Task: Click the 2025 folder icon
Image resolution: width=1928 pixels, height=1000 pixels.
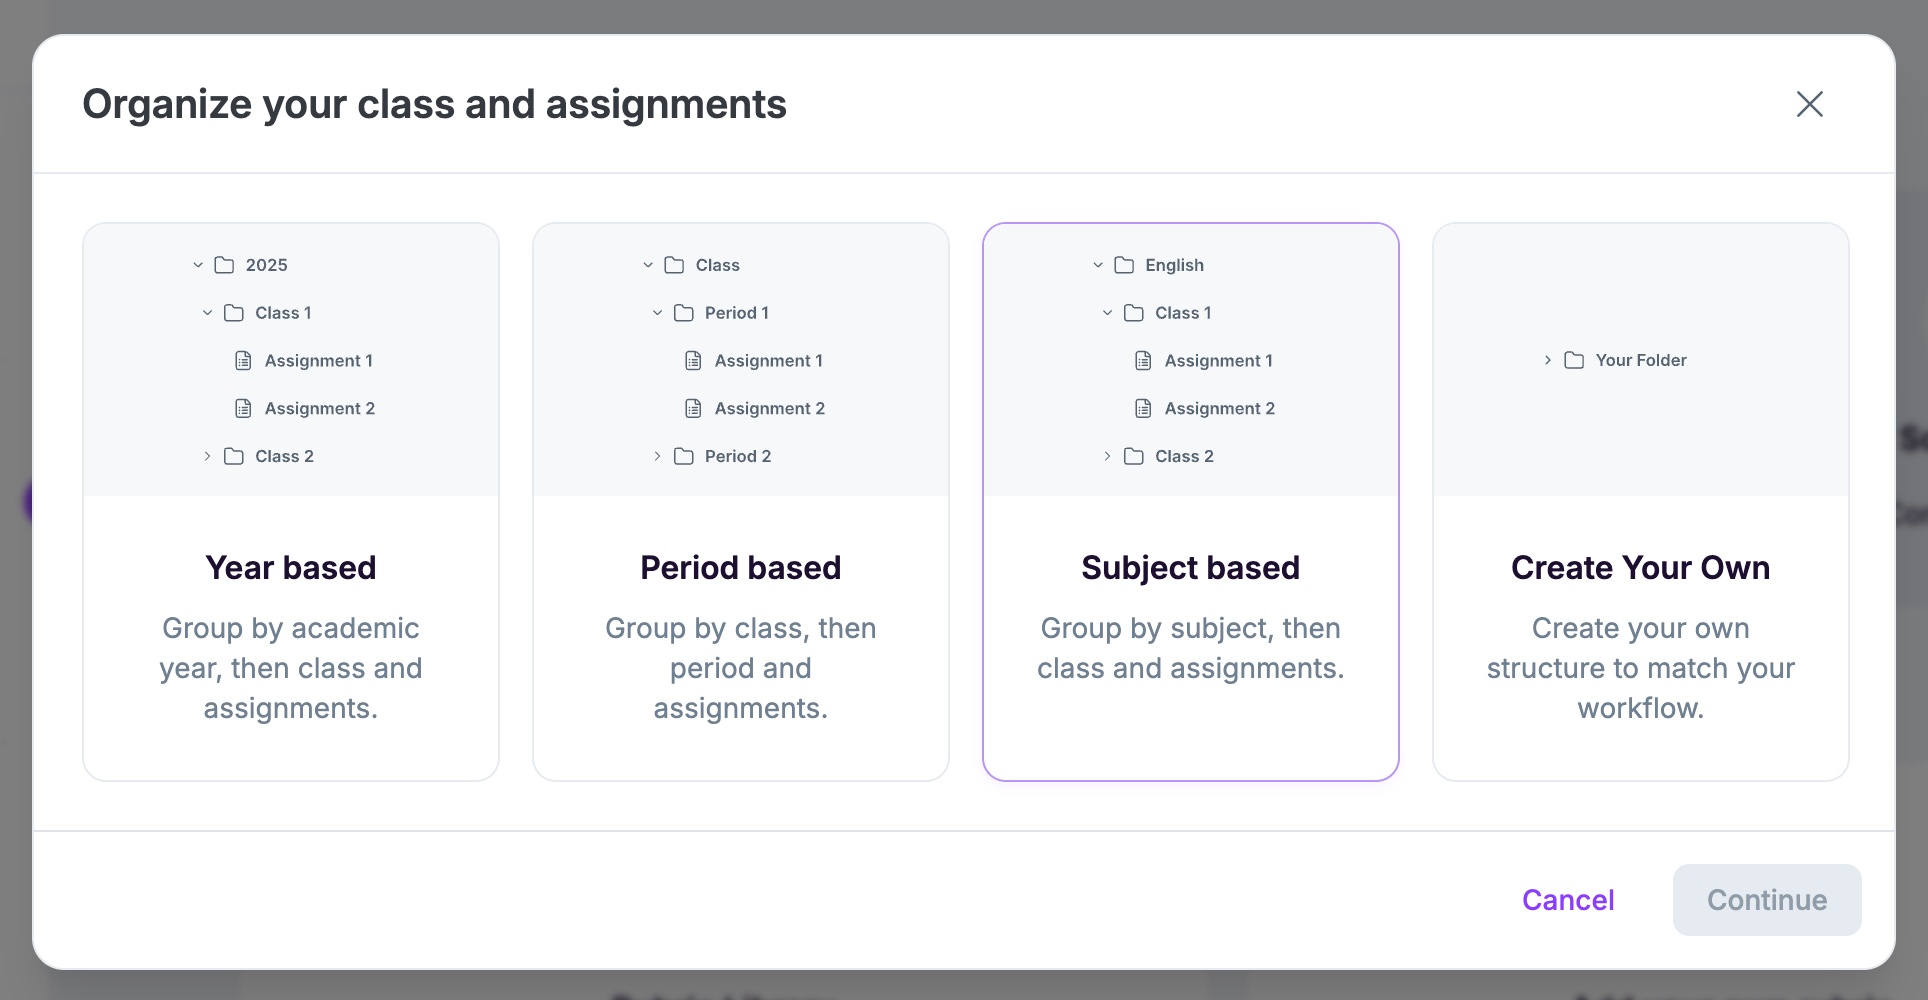Action: (x=224, y=265)
